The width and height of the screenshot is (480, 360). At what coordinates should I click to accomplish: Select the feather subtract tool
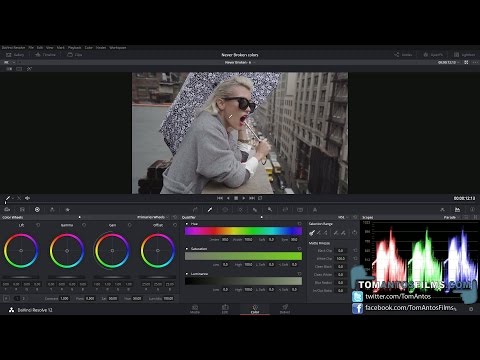[x=336, y=233]
